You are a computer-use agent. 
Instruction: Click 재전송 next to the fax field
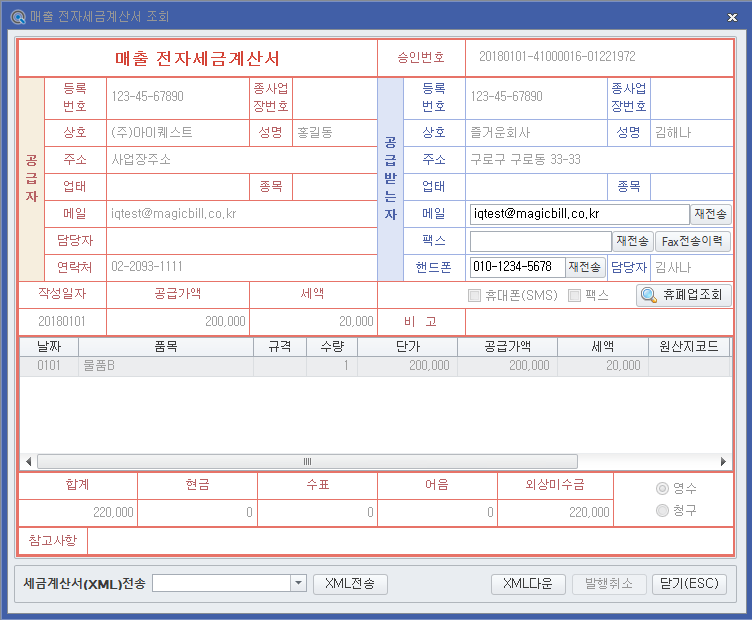tap(633, 241)
